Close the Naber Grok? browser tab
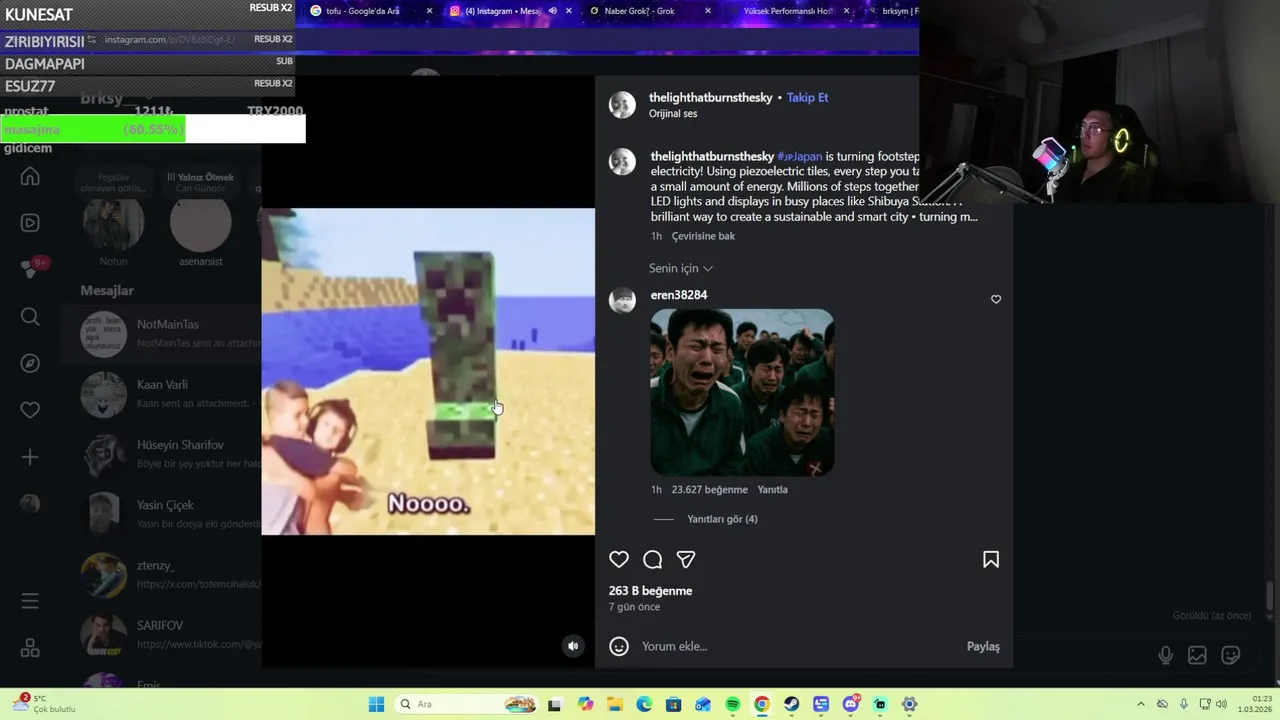 [x=708, y=11]
